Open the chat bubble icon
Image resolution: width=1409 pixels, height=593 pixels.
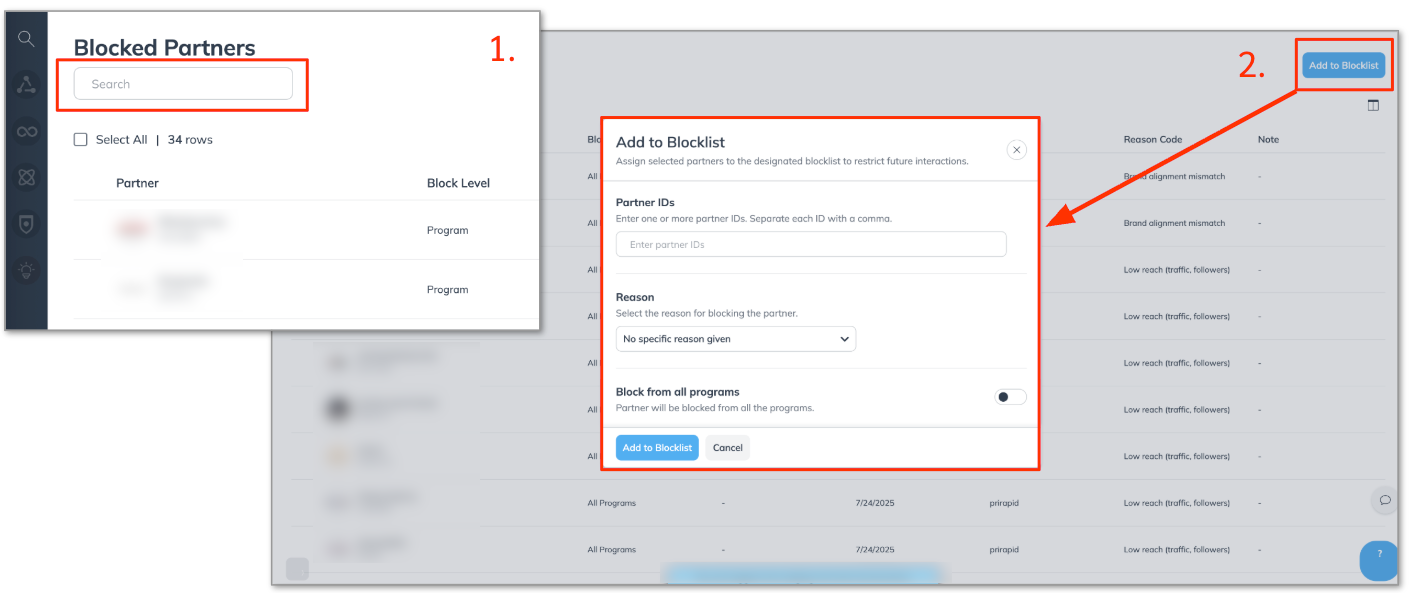click(x=1385, y=500)
